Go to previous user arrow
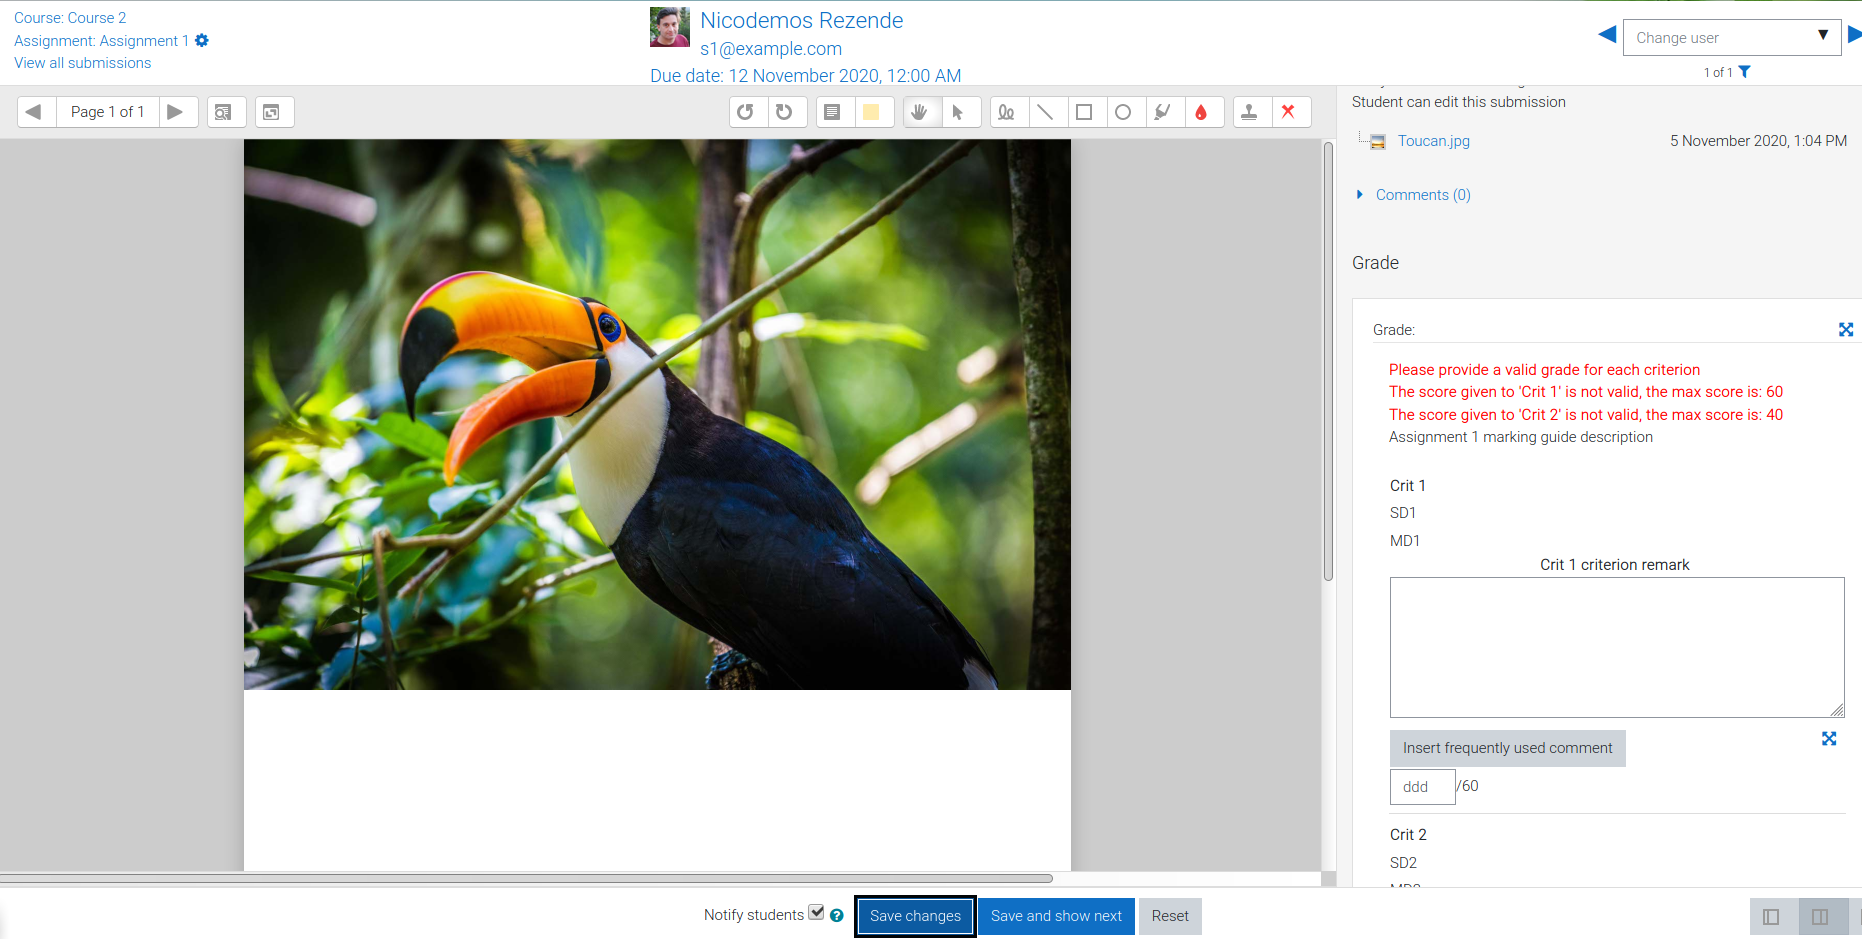The image size is (1862, 939). pyautogui.click(x=1607, y=35)
